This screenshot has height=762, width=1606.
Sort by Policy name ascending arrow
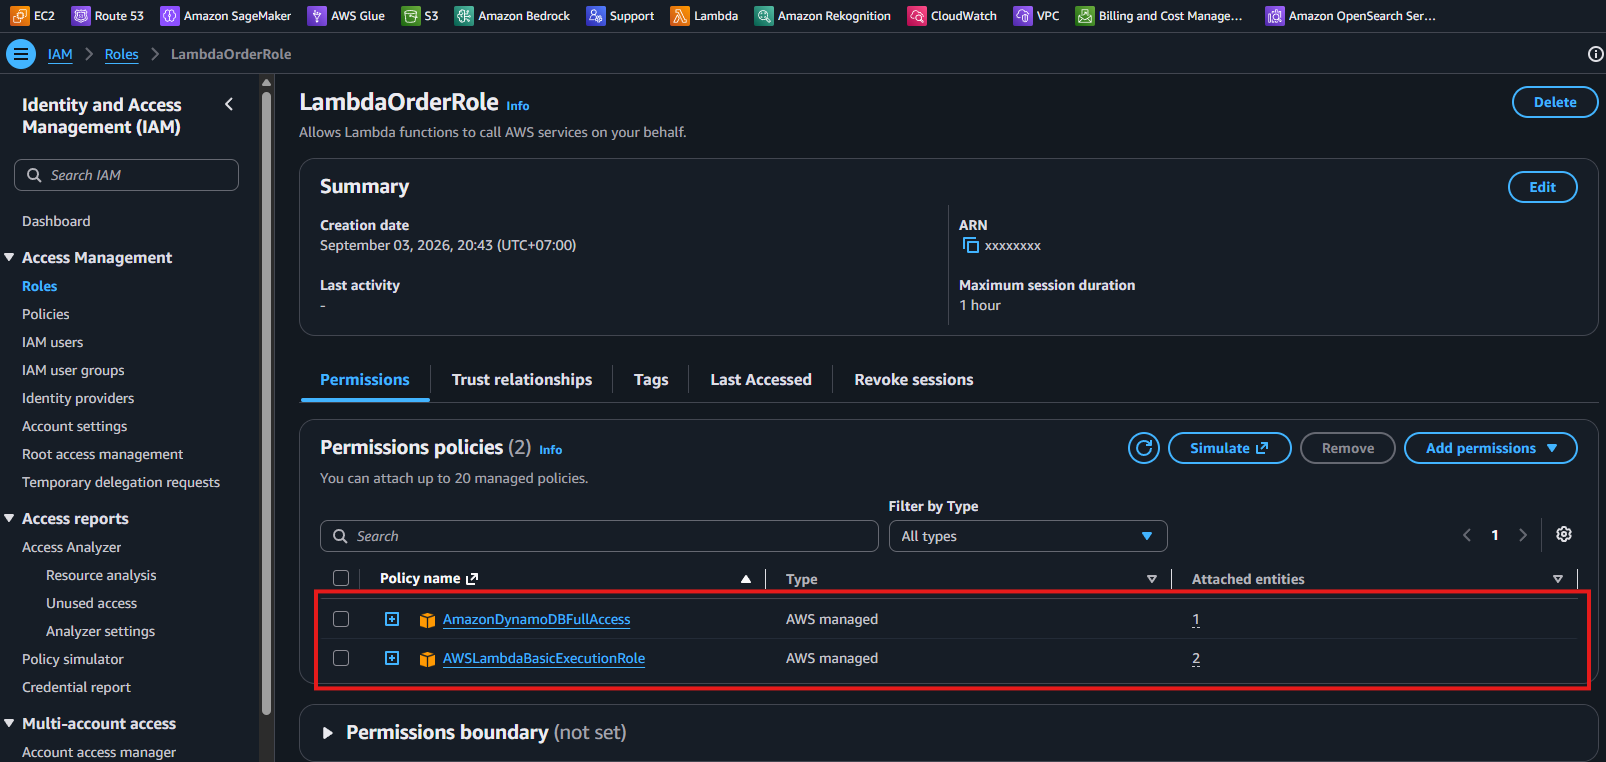(746, 579)
